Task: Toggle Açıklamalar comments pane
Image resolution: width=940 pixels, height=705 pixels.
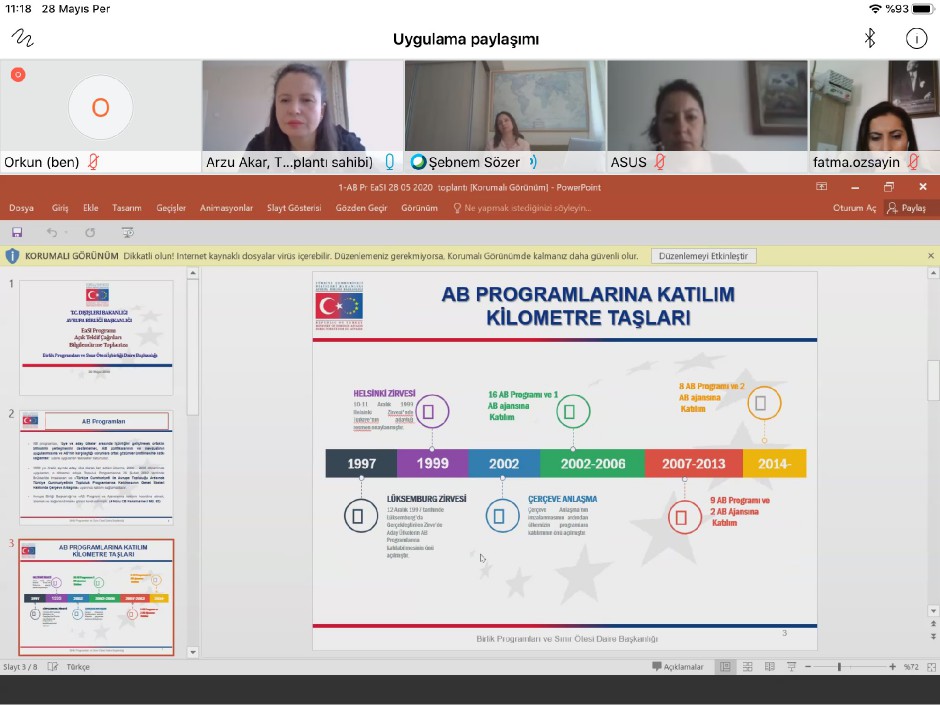Action: (x=678, y=667)
